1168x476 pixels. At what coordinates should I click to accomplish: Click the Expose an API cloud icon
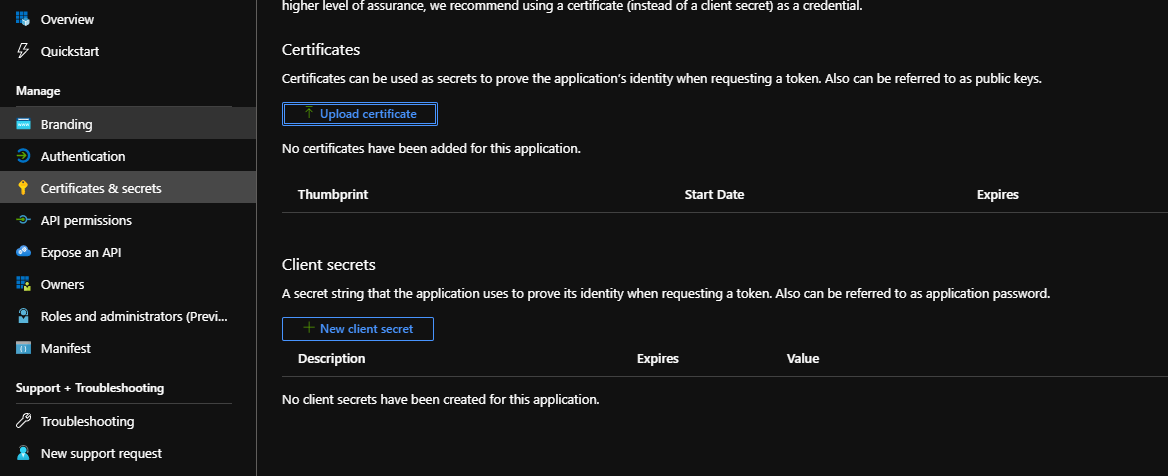pyautogui.click(x=23, y=252)
